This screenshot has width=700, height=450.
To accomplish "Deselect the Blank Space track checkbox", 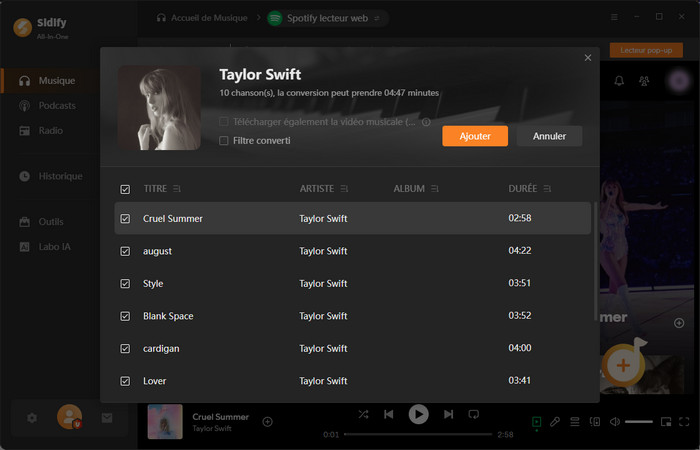I will click(x=125, y=316).
